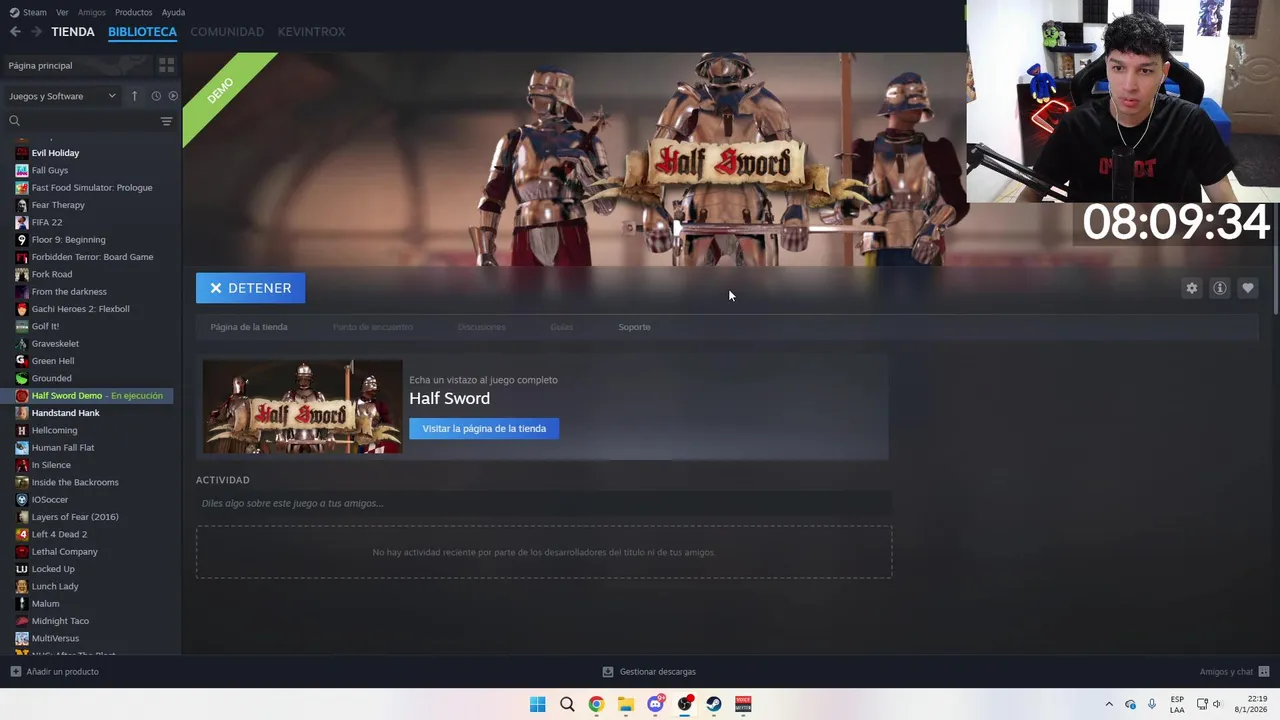1280x720 pixels.
Task: Click the microphone tray icon
Action: coord(1152,704)
